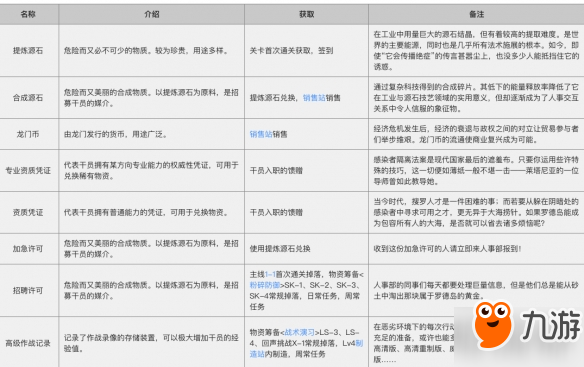Select the text 使用提炼源石兑换

coord(280,249)
